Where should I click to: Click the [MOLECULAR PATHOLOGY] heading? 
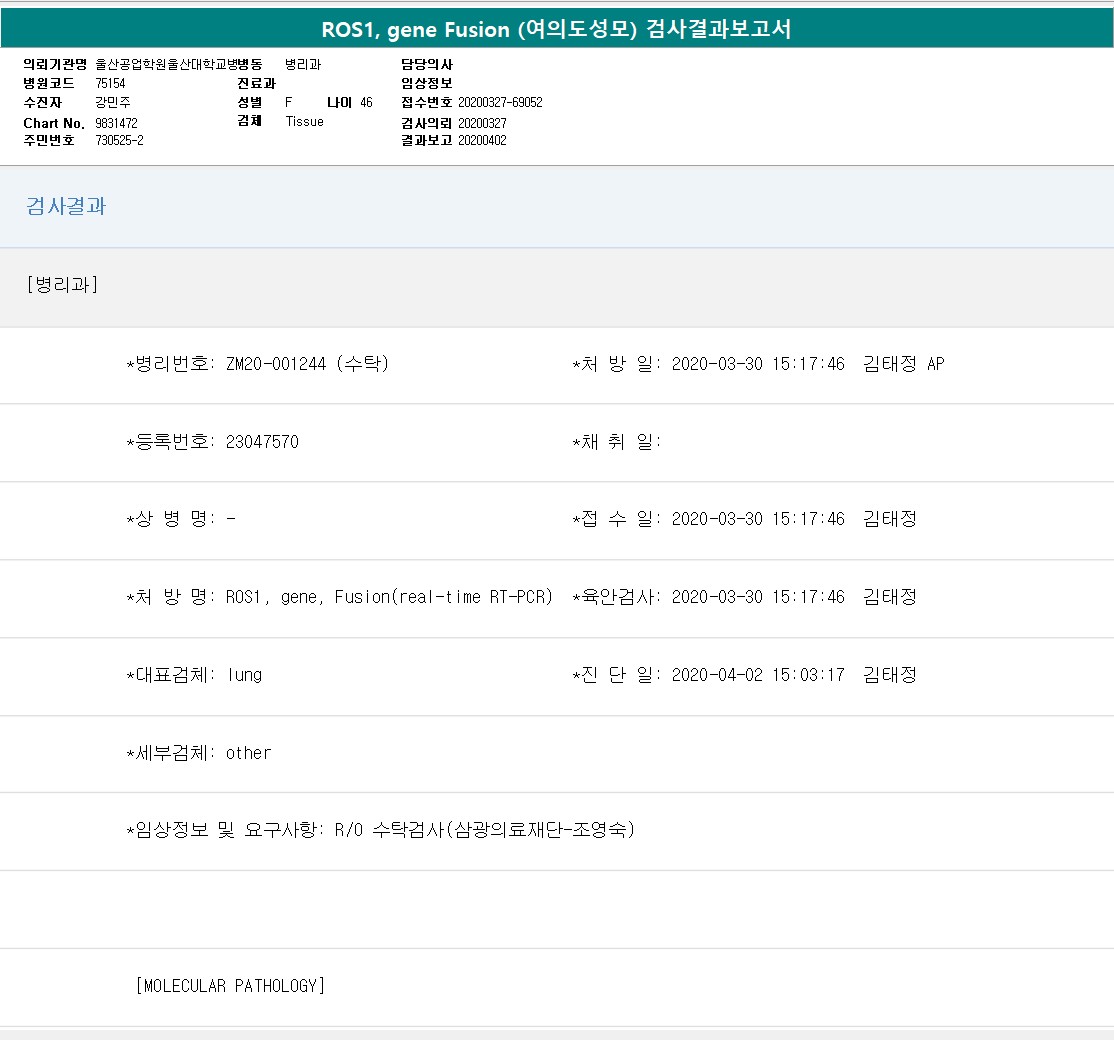(x=230, y=986)
